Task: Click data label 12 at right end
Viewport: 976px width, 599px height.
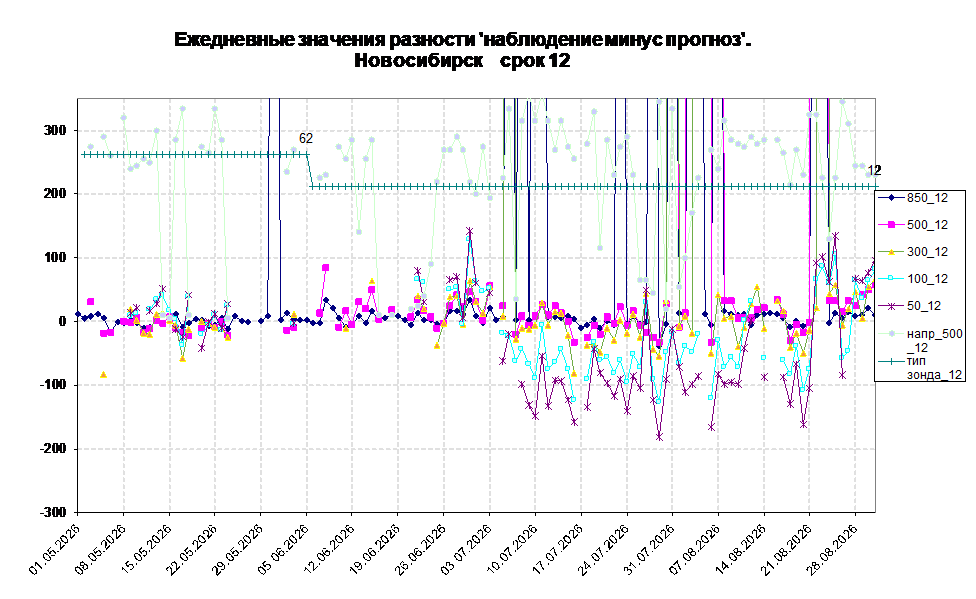Action: [874, 170]
